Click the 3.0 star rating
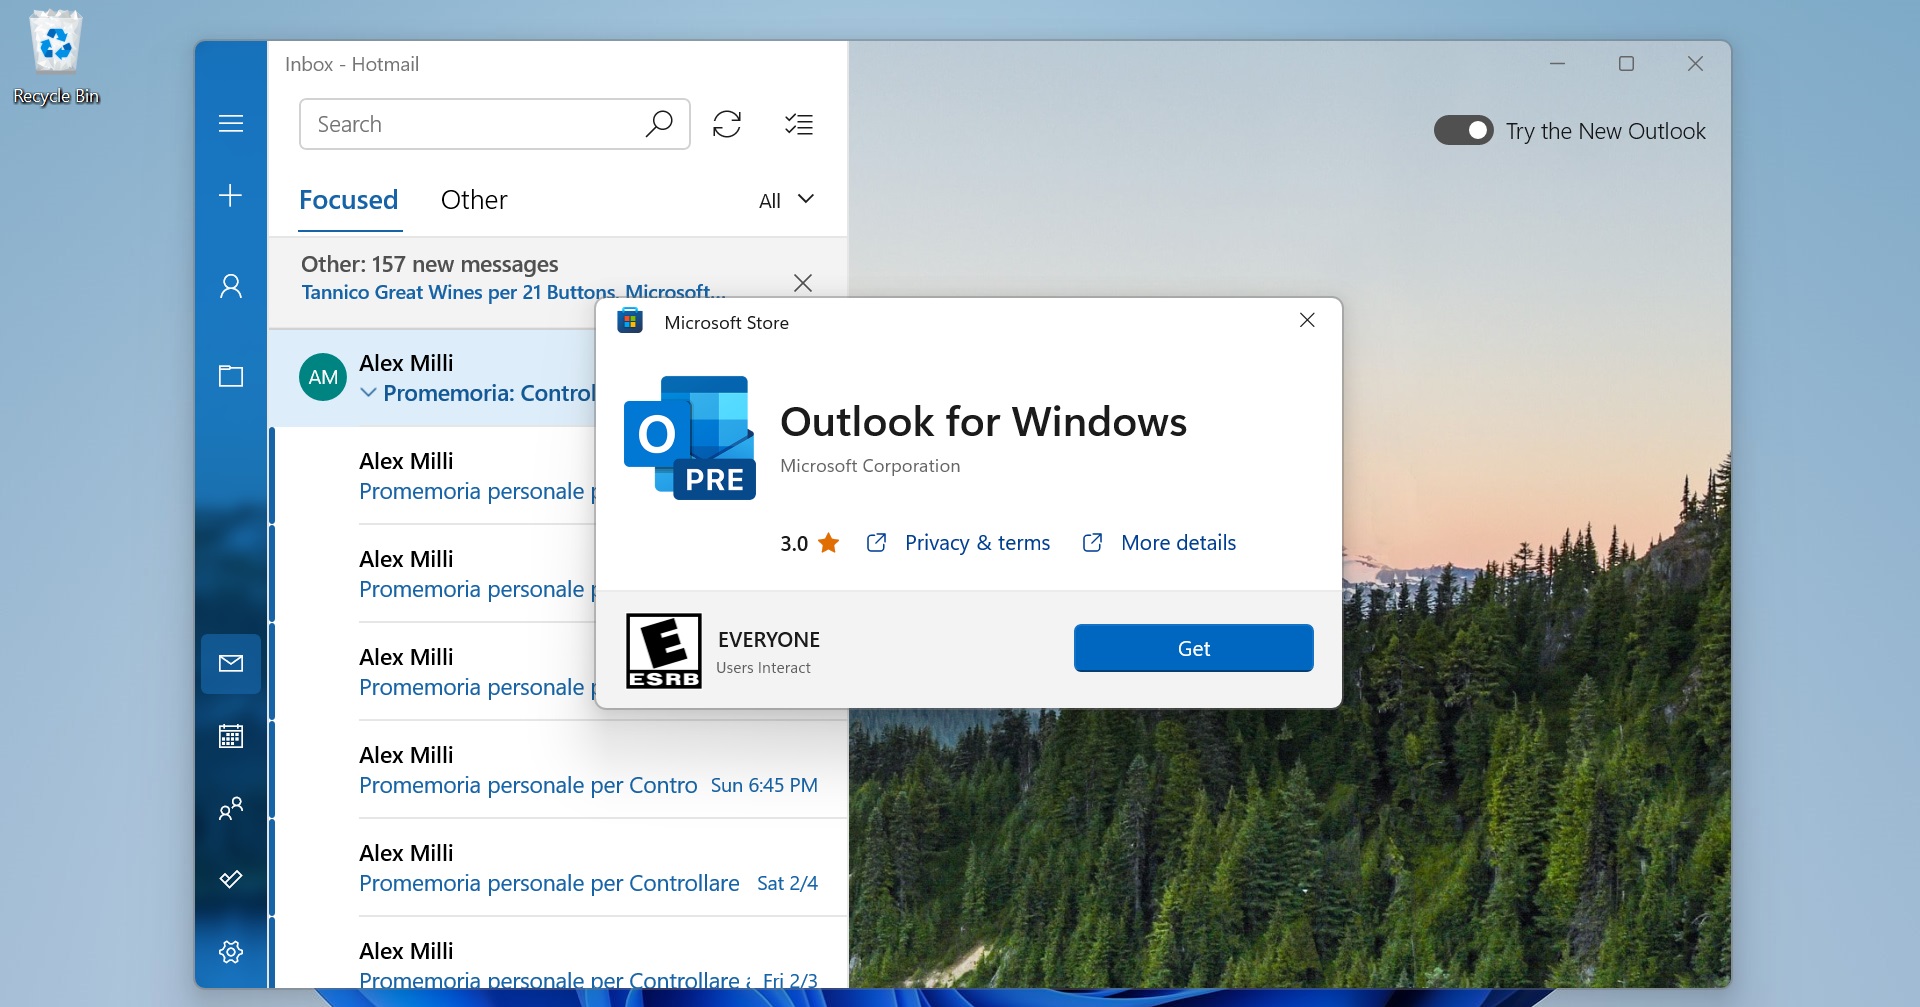 click(809, 543)
